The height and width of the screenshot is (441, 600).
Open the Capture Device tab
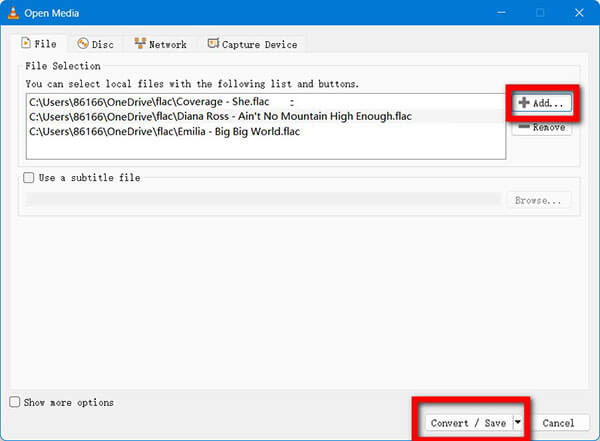point(253,44)
